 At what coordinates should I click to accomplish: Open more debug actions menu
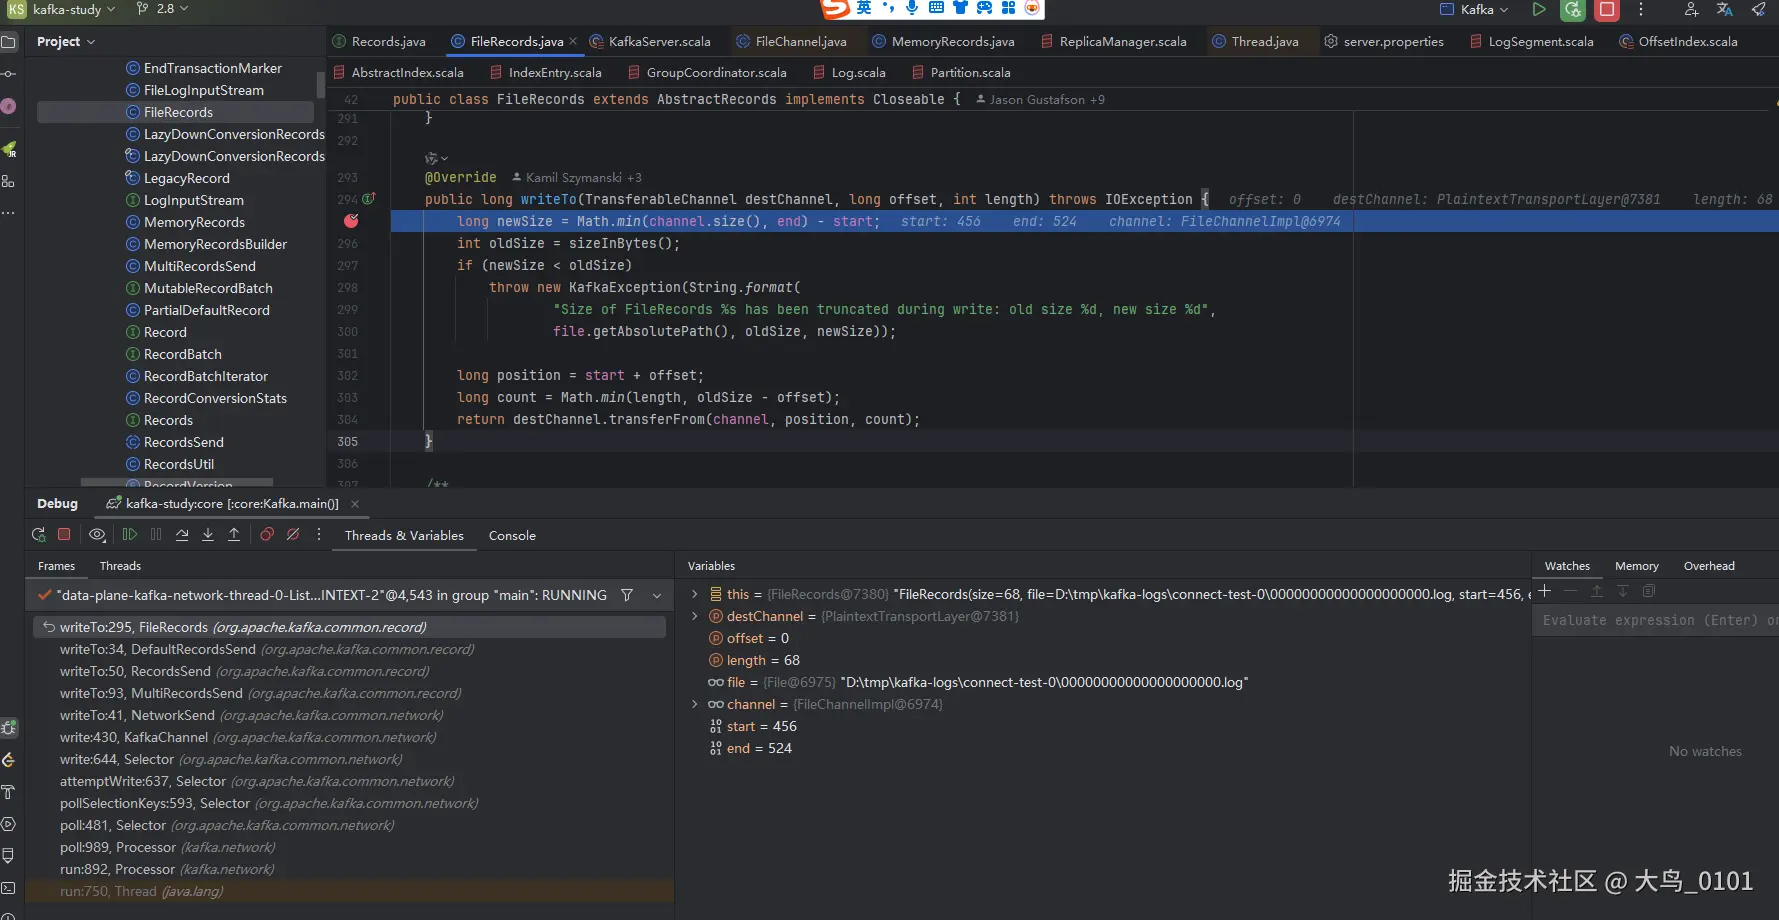click(x=319, y=535)
